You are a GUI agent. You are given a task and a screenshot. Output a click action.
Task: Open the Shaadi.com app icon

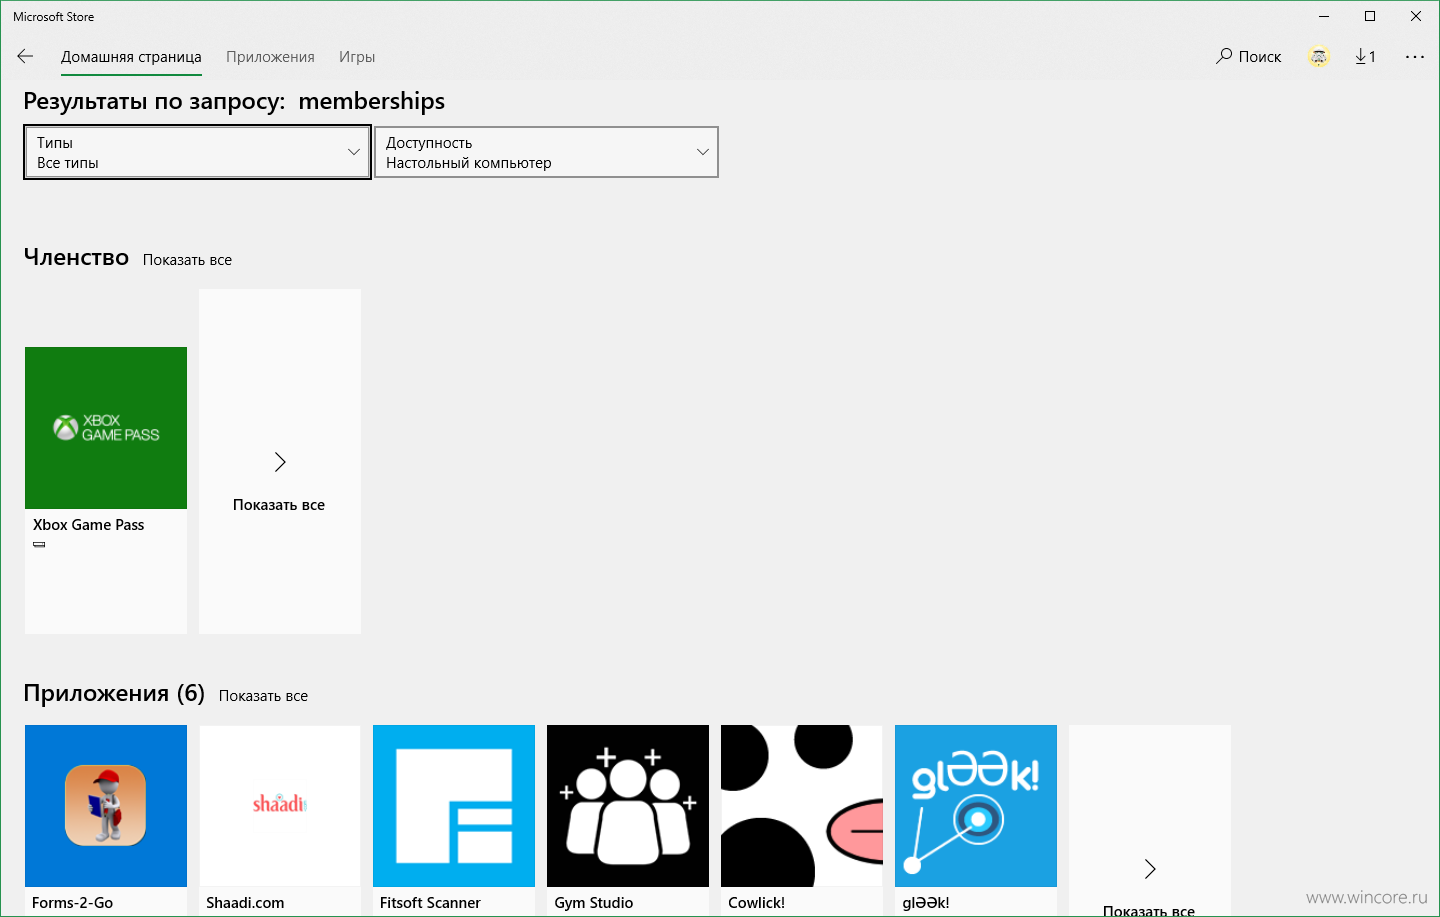(x=280, y=806)
